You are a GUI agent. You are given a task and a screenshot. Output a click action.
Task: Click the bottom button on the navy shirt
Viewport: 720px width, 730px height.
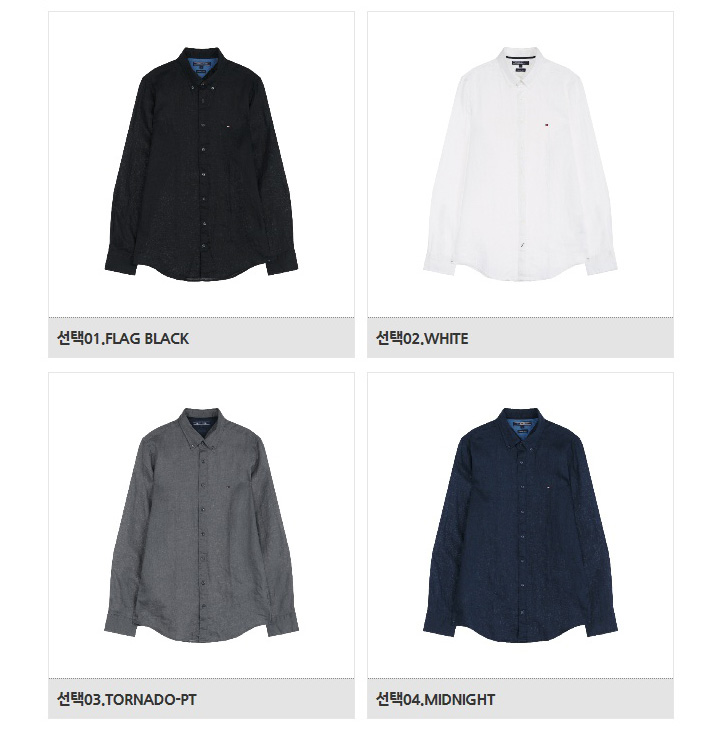pyautogui.click(x=522, y=613)
